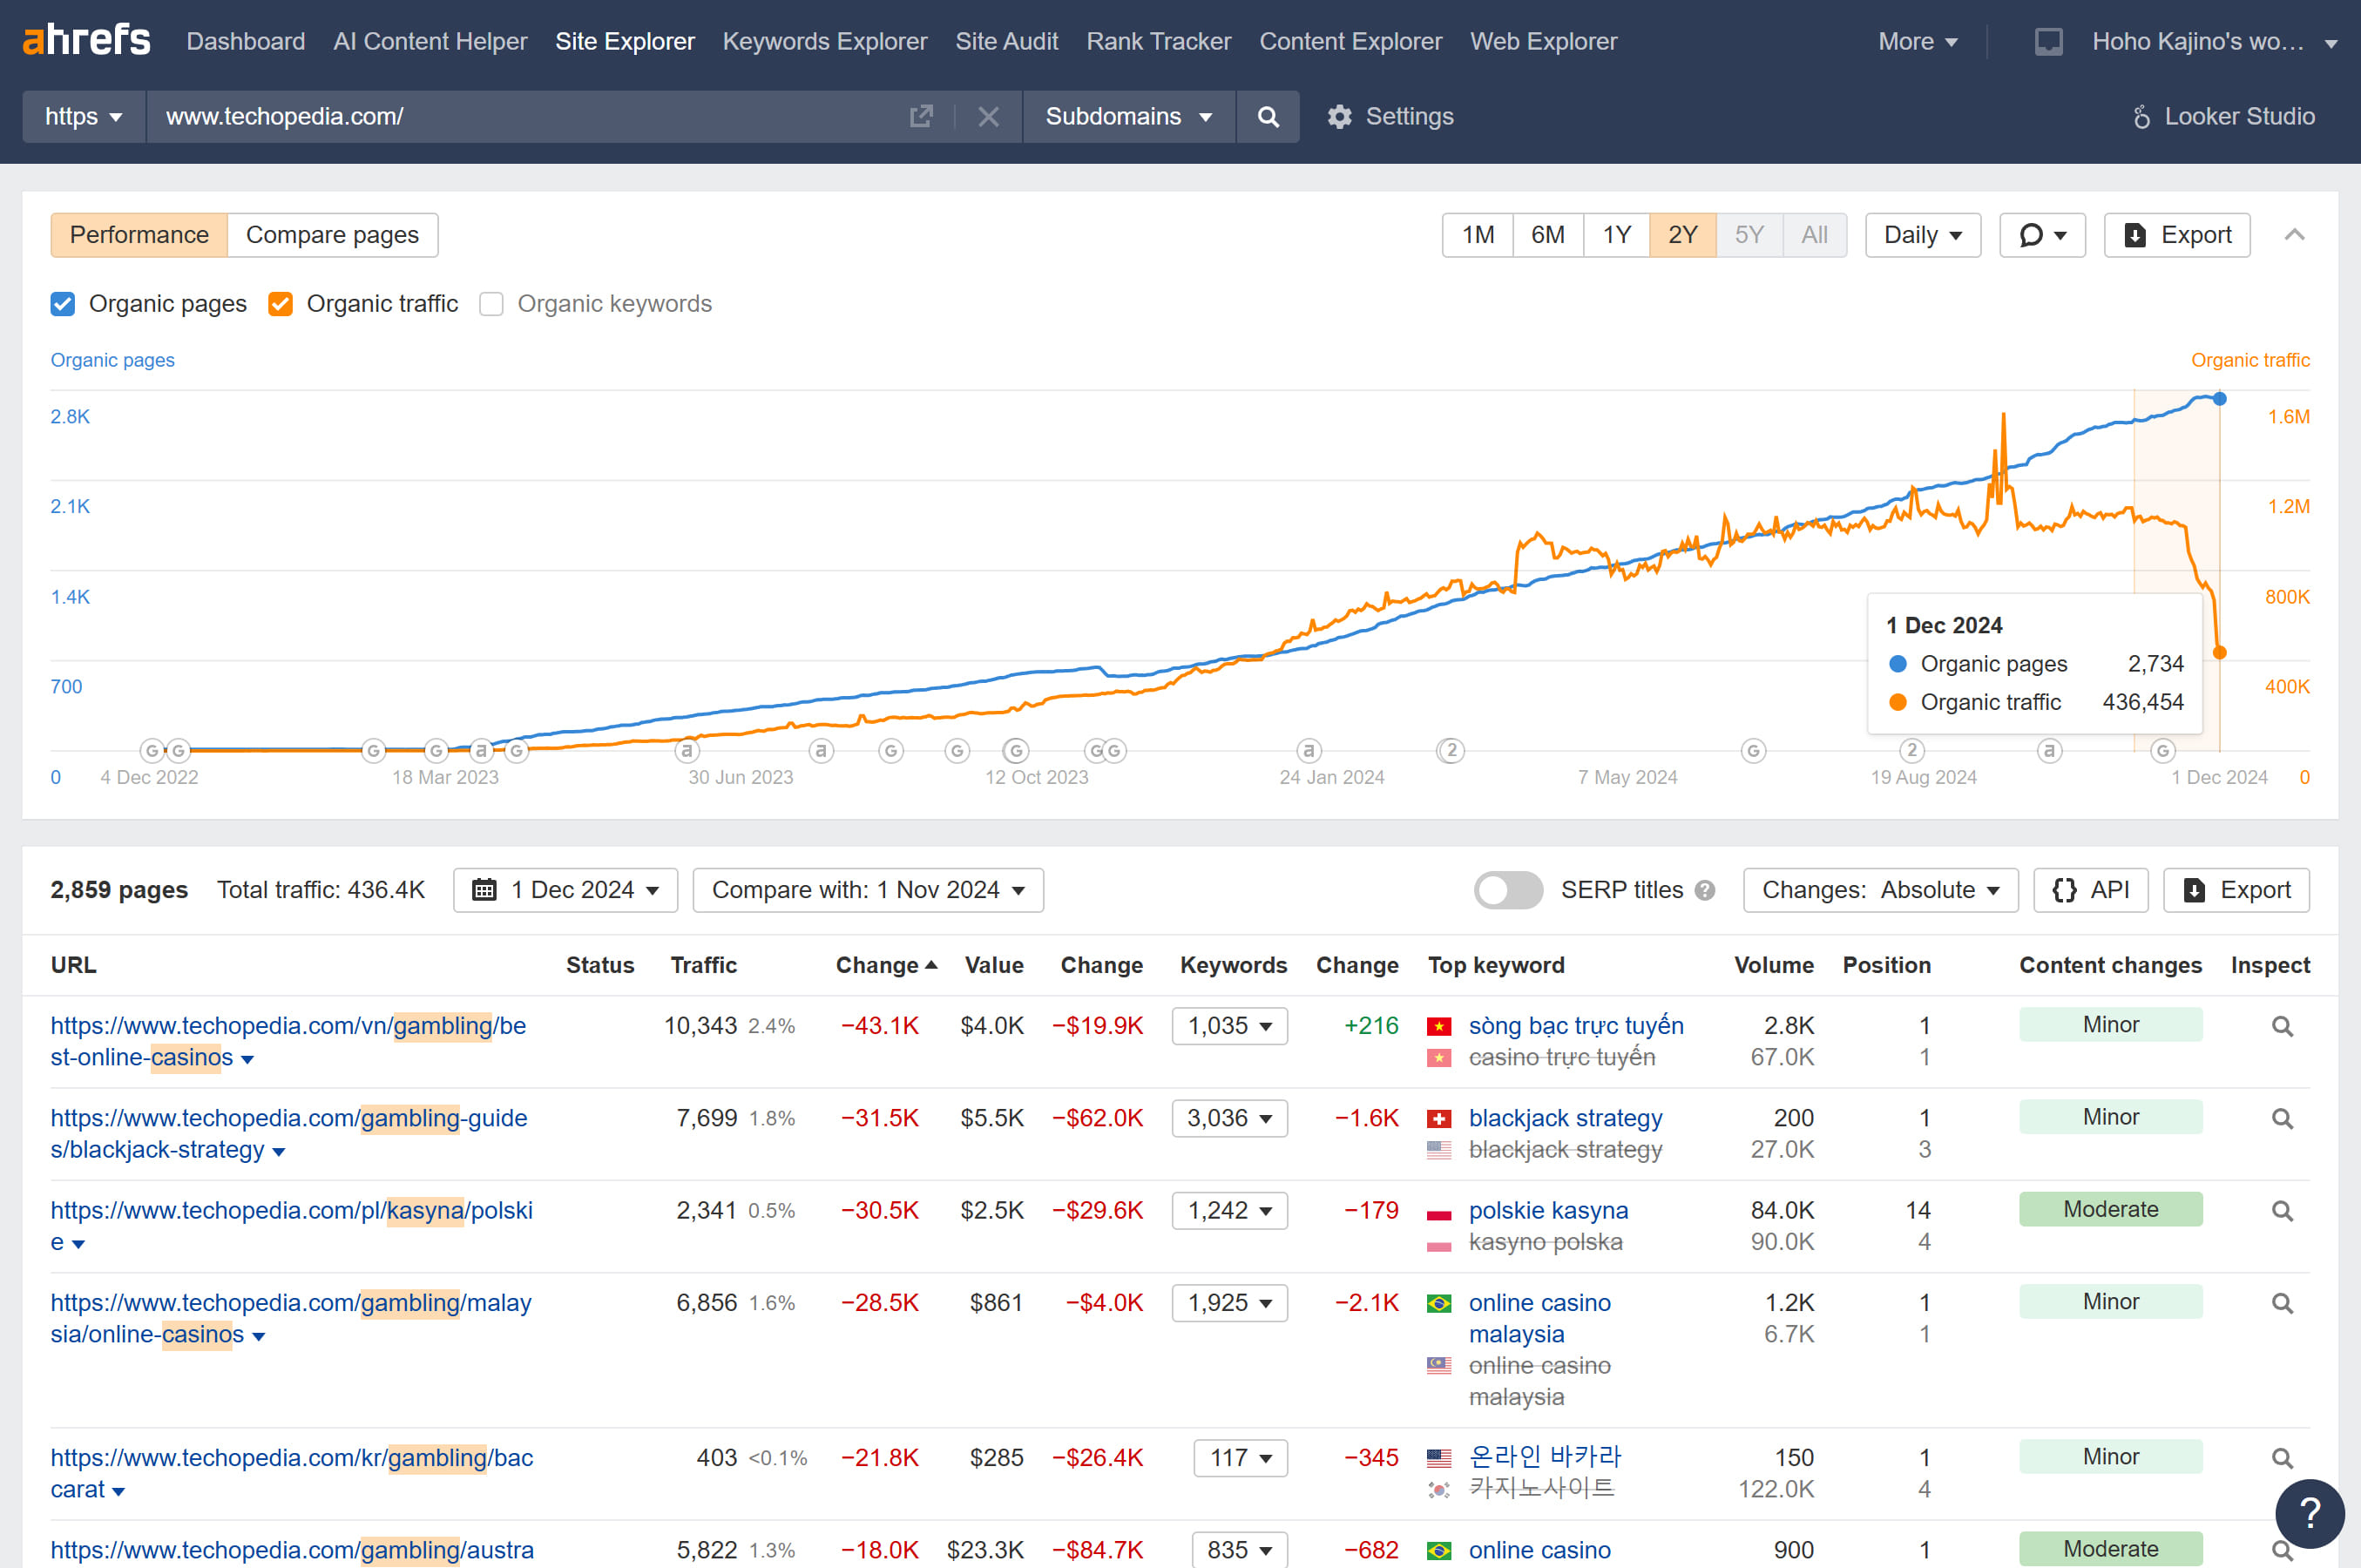The height and width of the screenshot is (1568, 2361).
Task: Open URL in new tab icon
Action: point(921,117)
